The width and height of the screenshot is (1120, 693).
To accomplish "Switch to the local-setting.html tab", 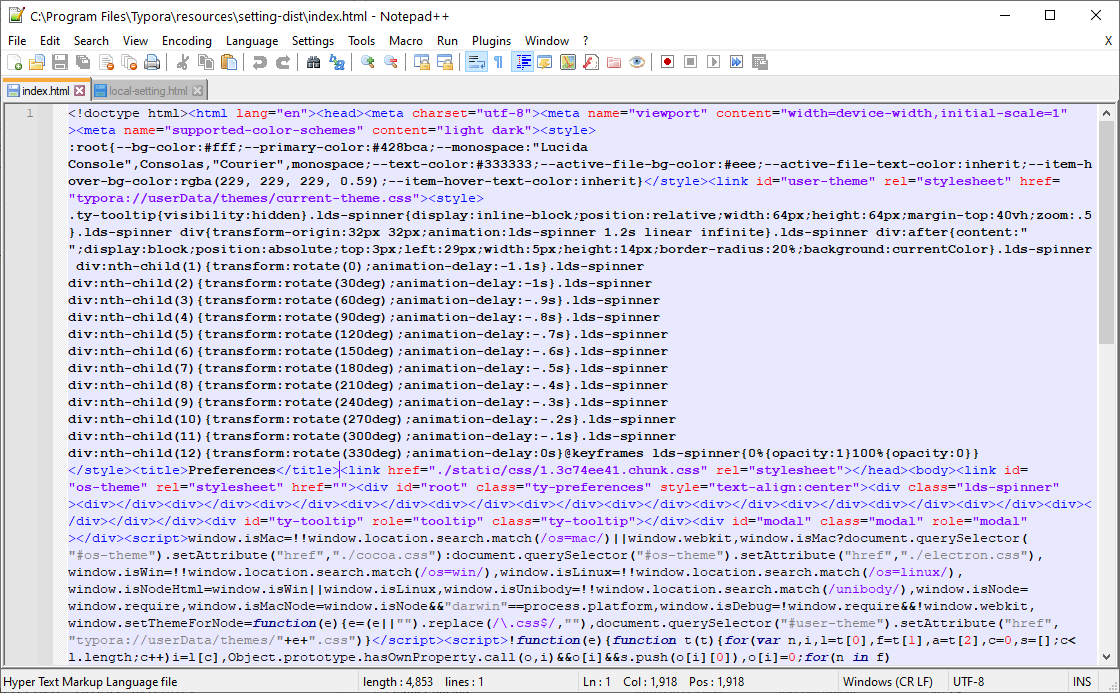I will [x=148, y=91].
